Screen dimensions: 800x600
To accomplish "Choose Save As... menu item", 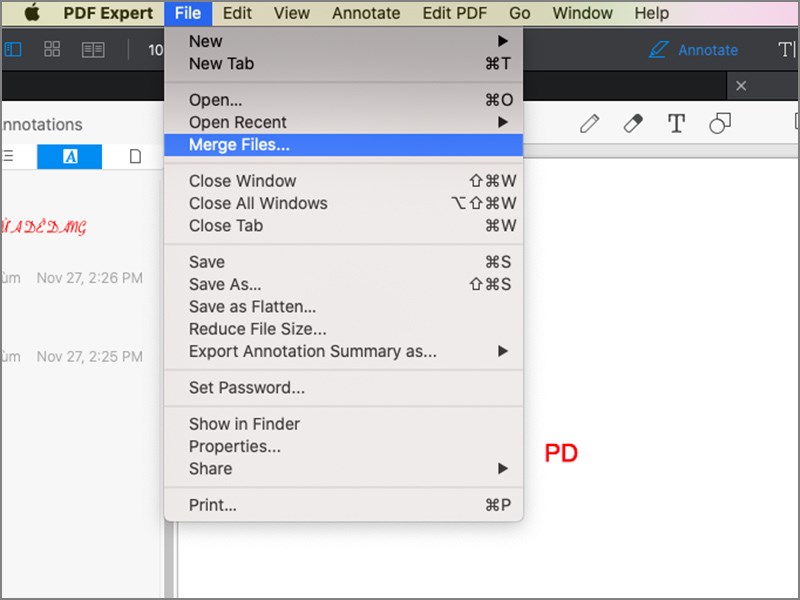I will click(343, 284).
